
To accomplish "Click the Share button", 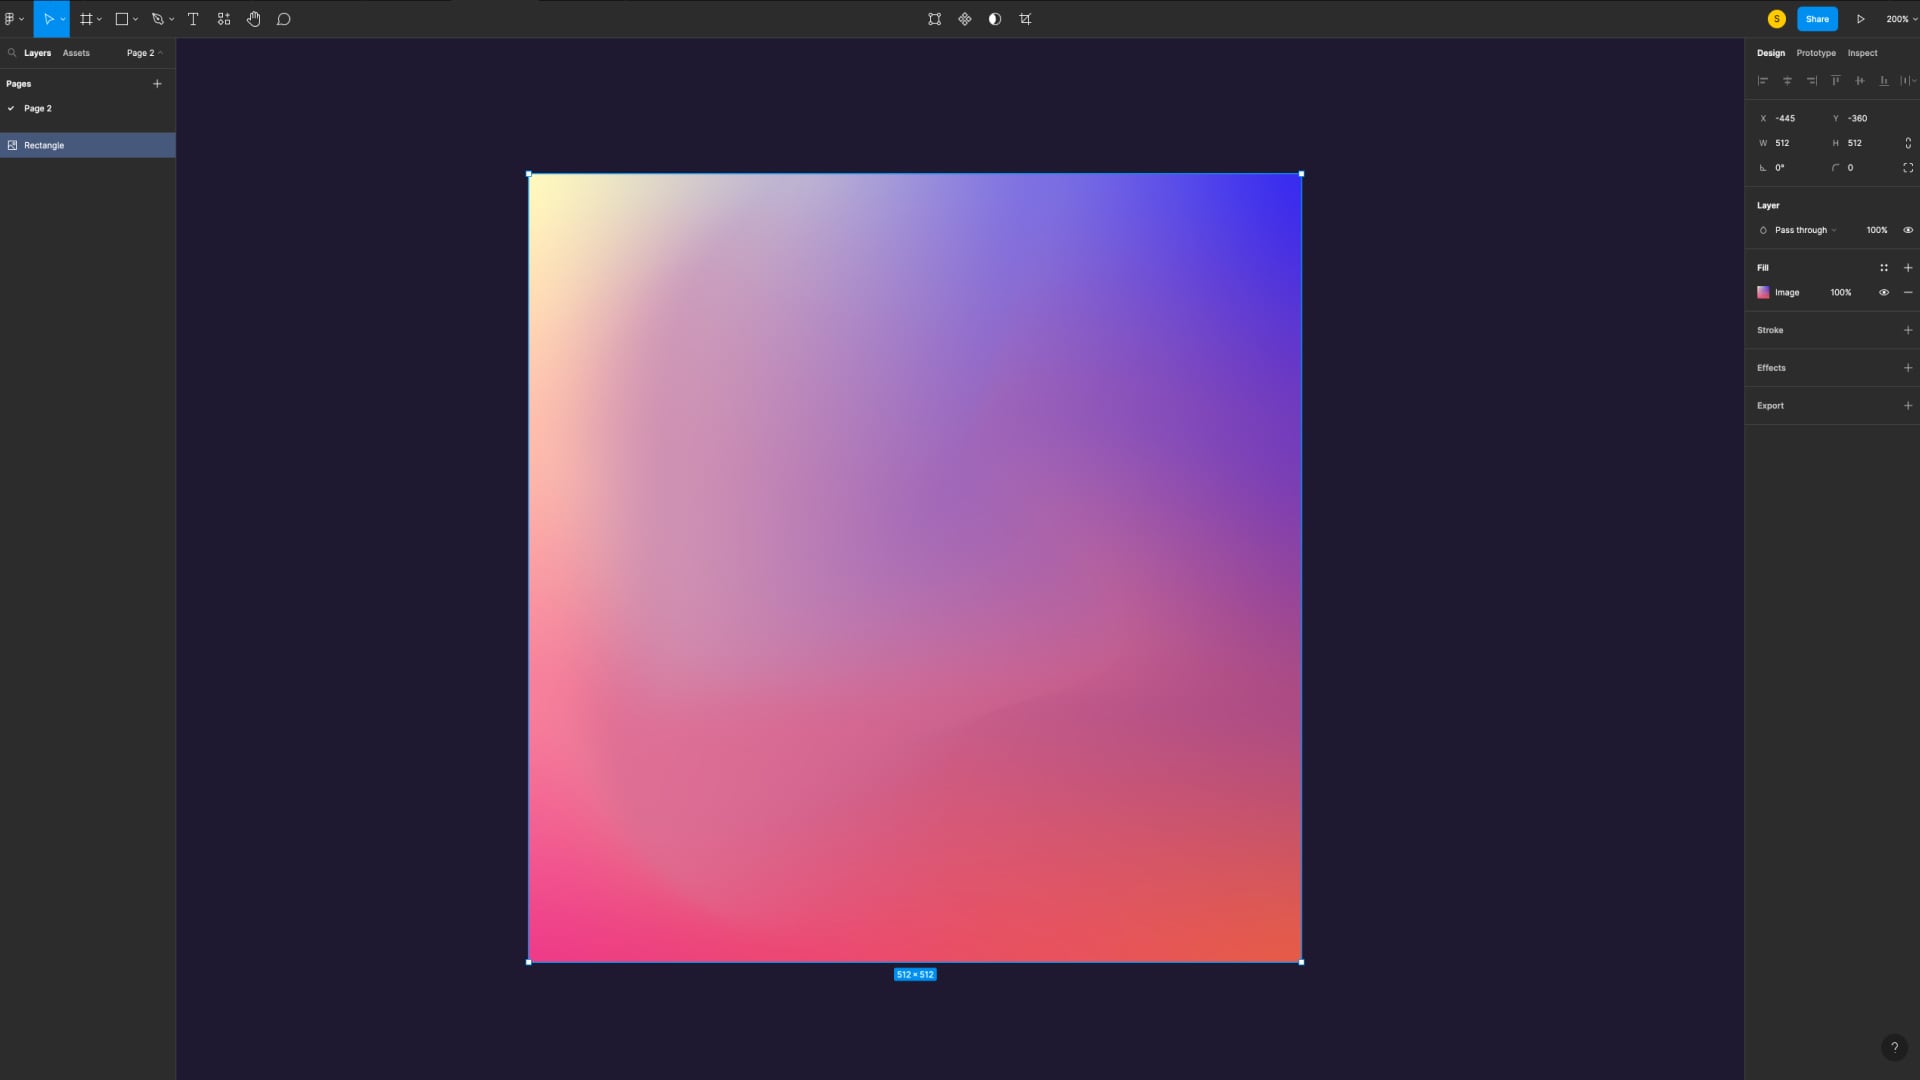I will coord(1817,19).
